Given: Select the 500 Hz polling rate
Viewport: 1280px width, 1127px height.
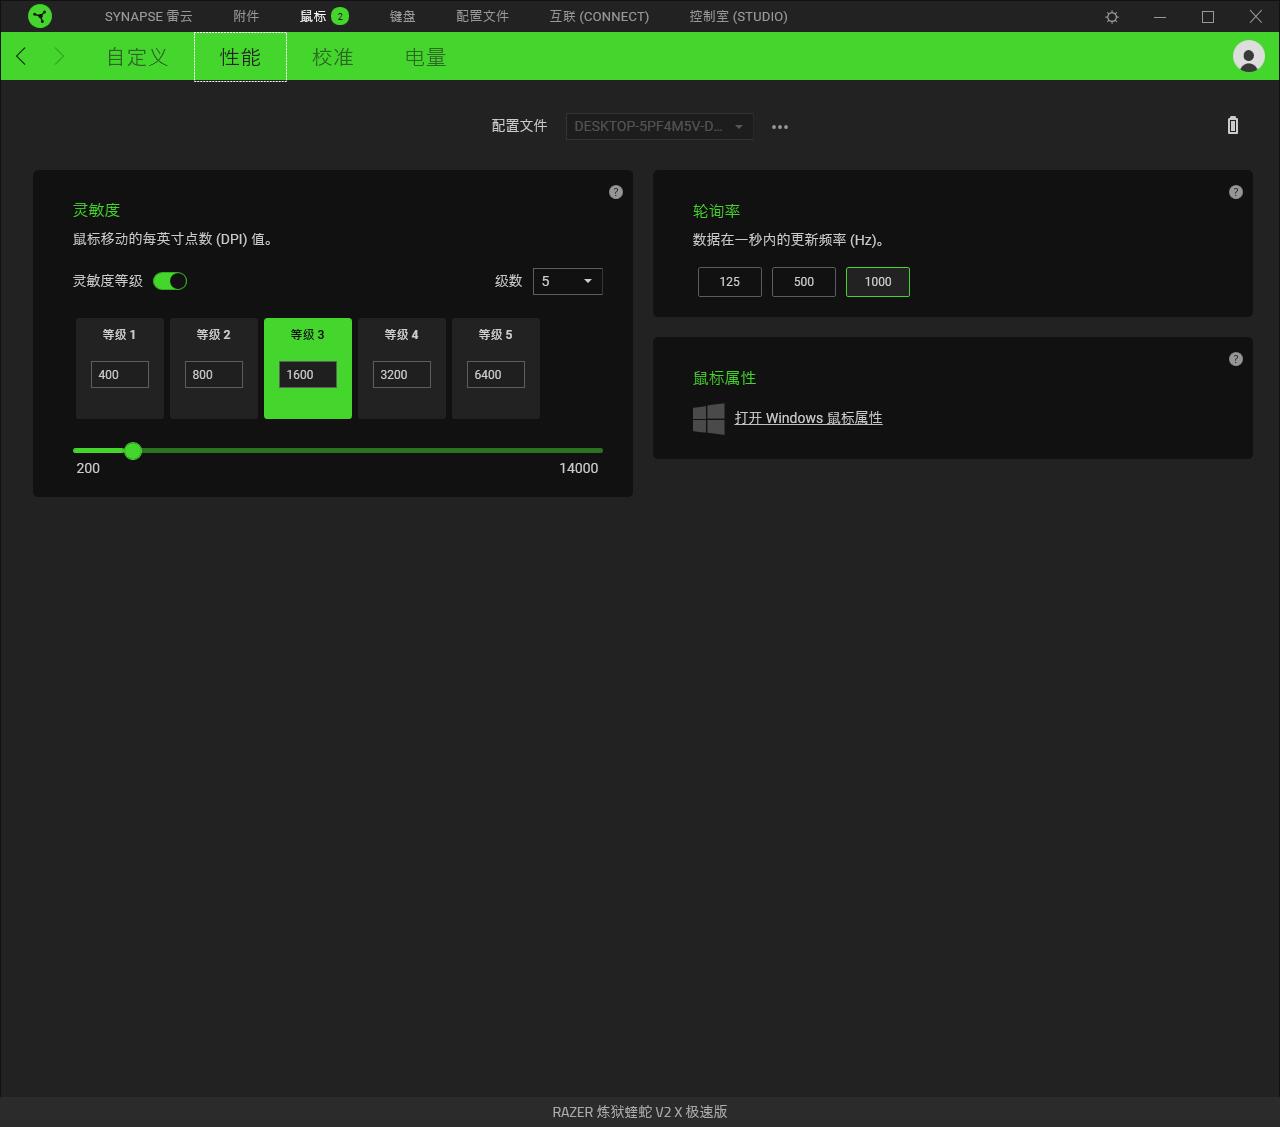Looking at the screenshot, I should coord(804,282).
